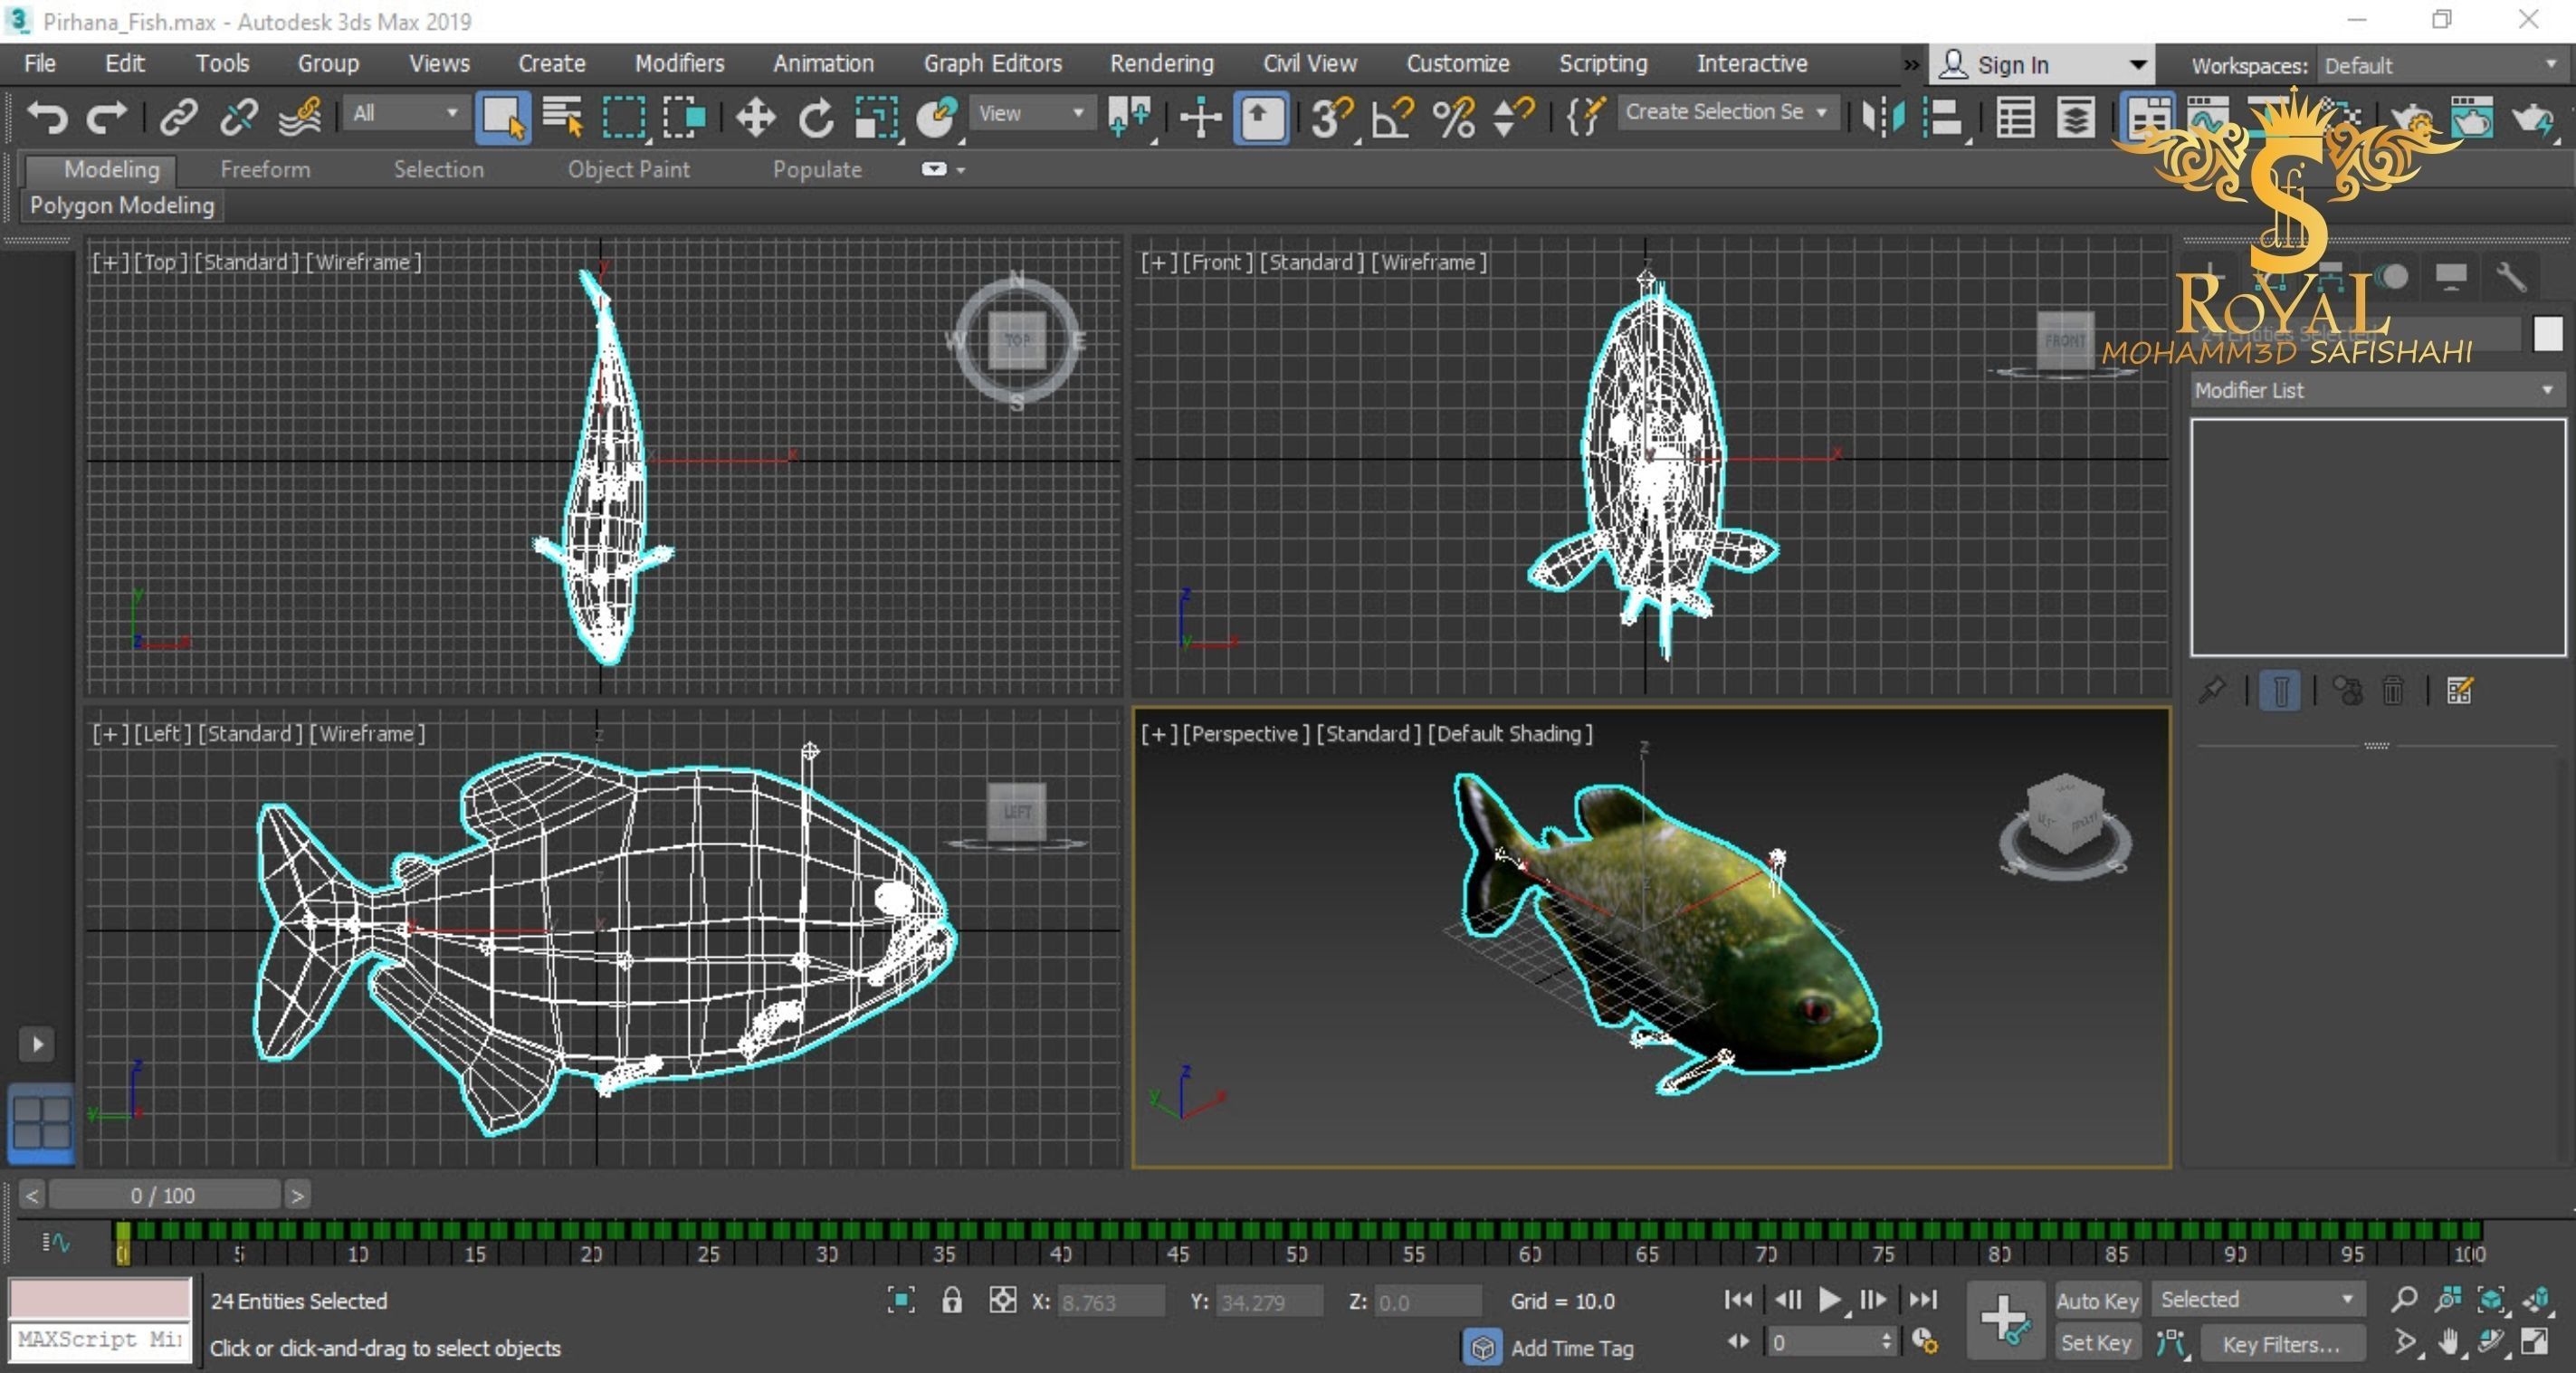Open the Graph Editors menu

point(992,63)
